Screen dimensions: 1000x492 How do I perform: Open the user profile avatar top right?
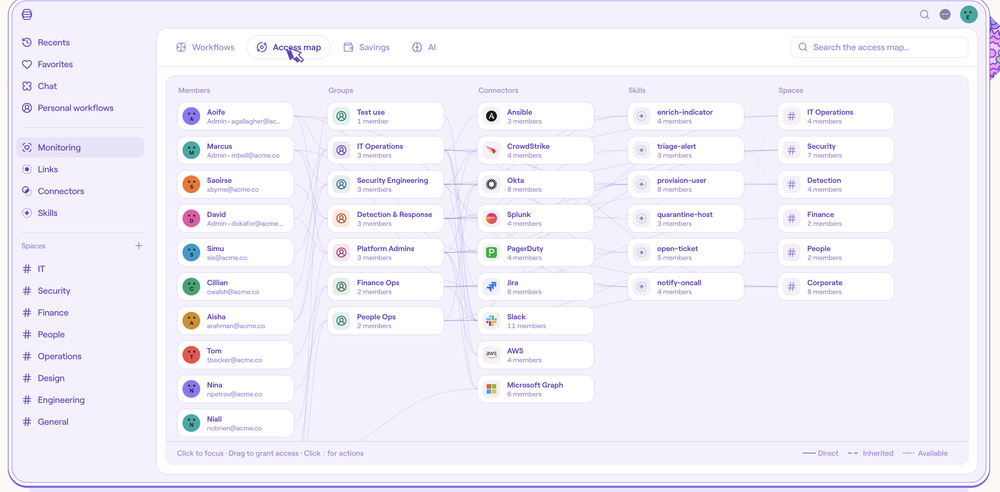coord(969,14)
